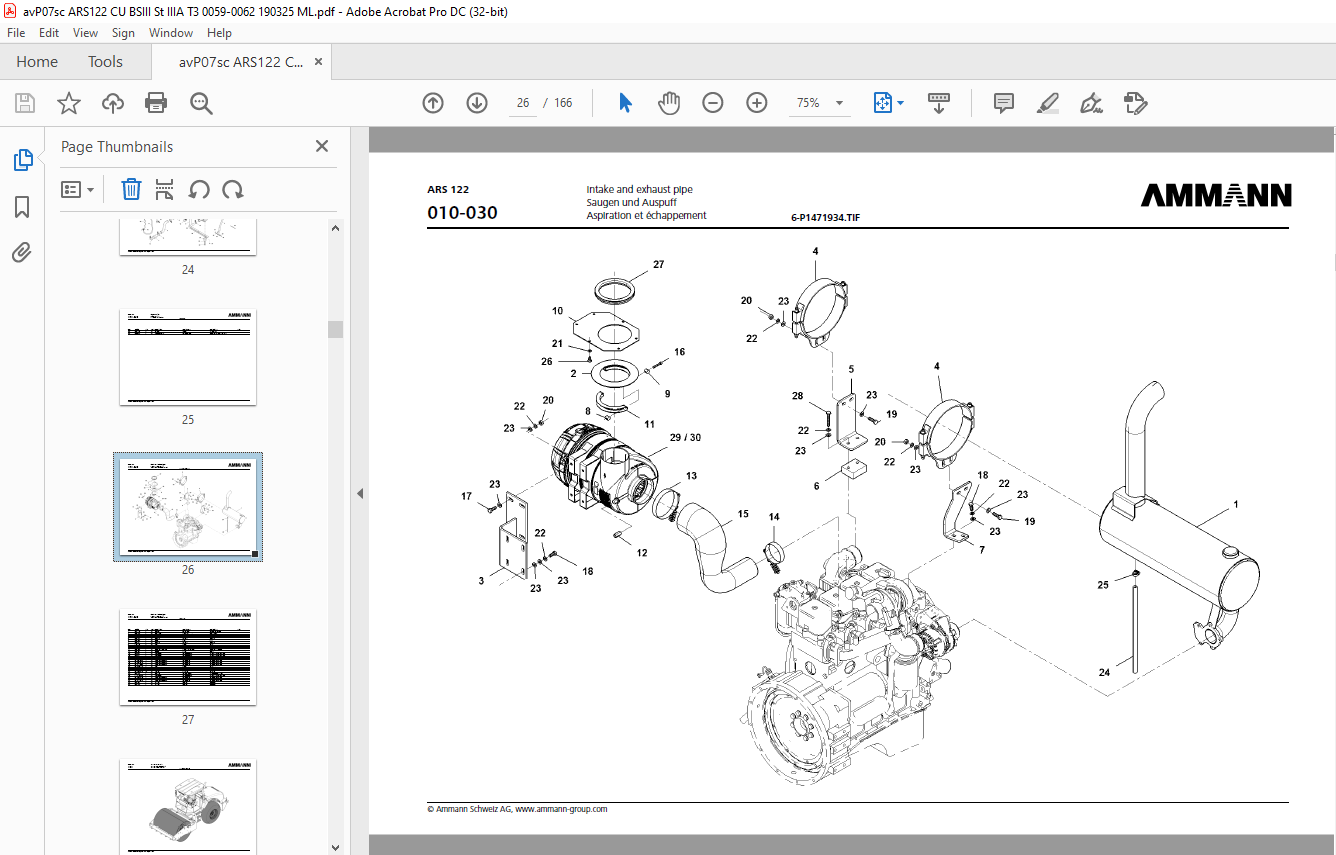Rotate pages clockwise
The image size is (1336, 855).
pyautogui.click(x=233, y=189)
